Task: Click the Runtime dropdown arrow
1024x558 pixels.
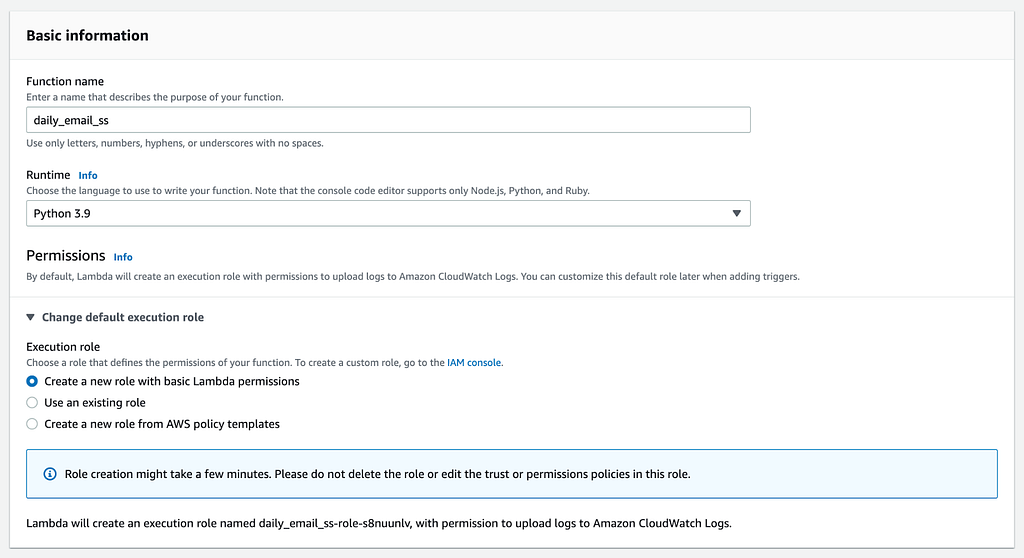Action: coord(736,214)
